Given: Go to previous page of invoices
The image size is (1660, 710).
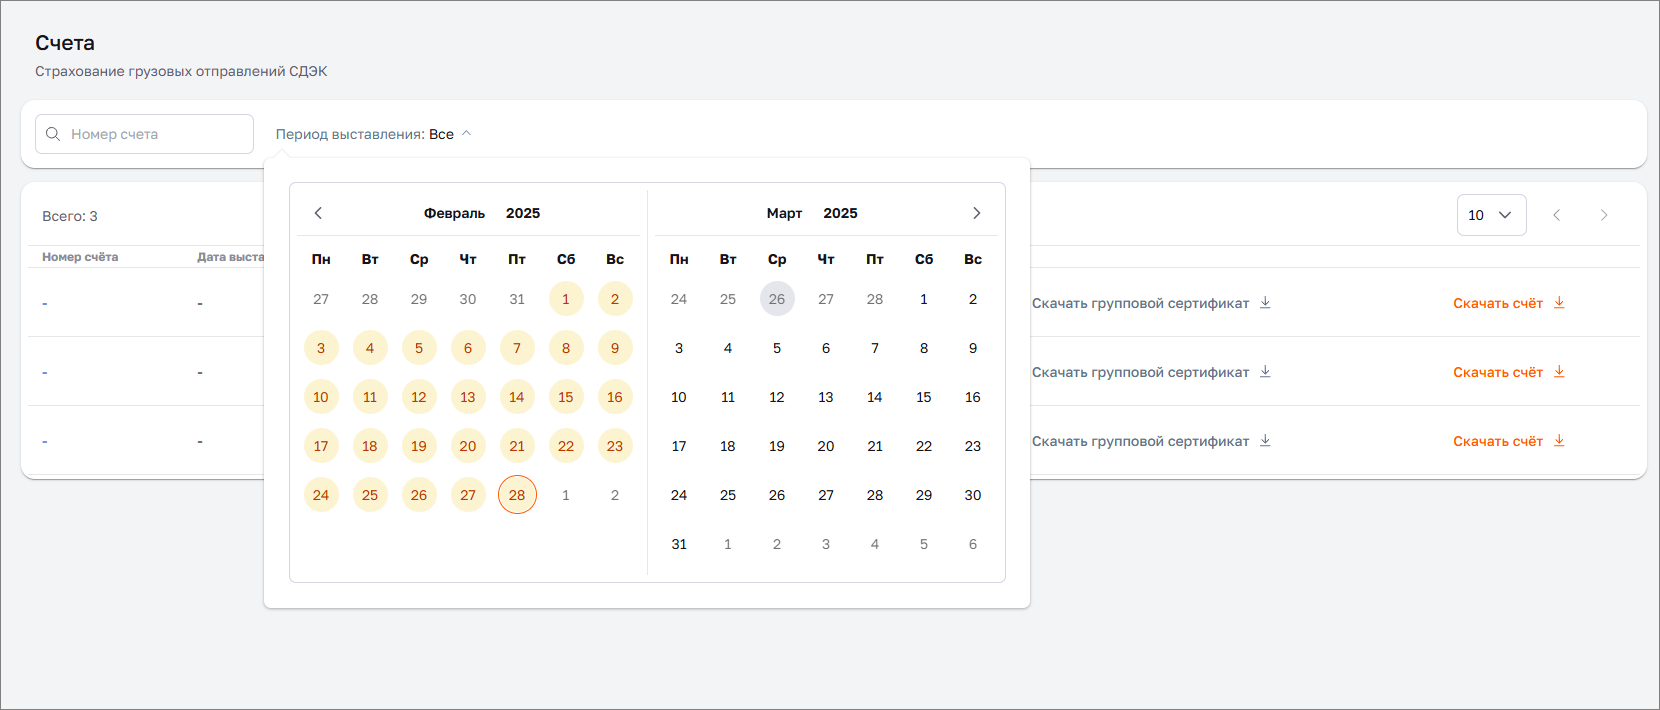Looking at the screenshot, I should pyautogui.click(x=1556, y=215).
